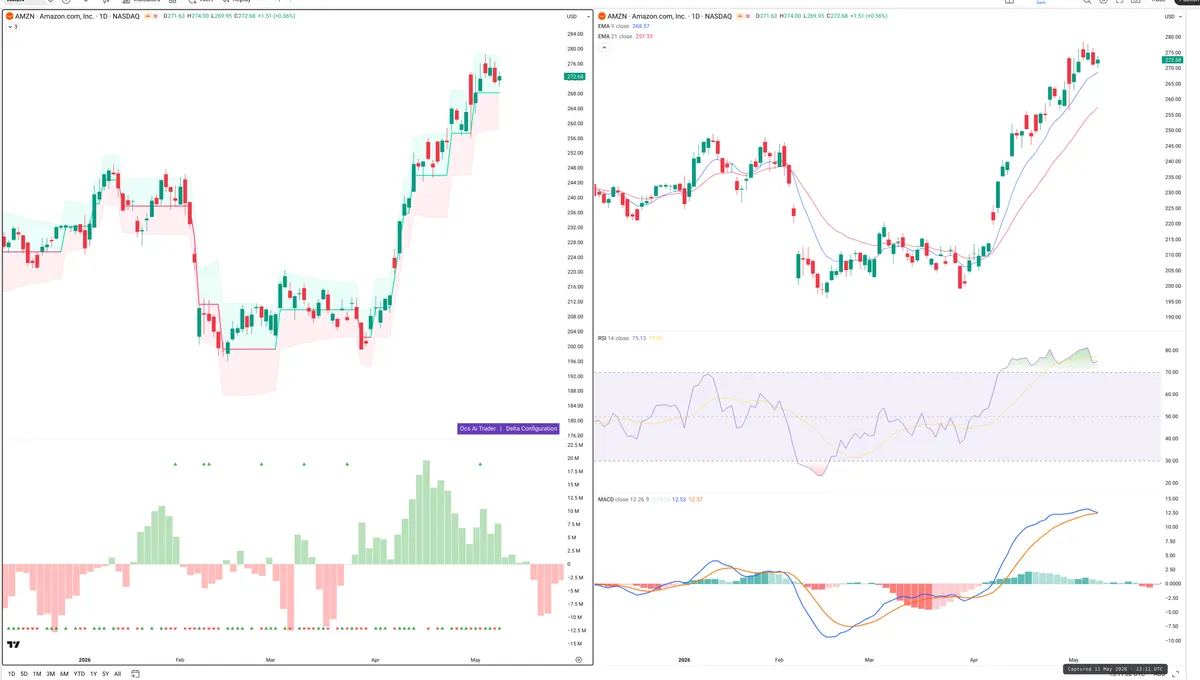Select EMA 21 close legend on right chart
Viewport: 1200px width, 680px height.
coord(615,36)
